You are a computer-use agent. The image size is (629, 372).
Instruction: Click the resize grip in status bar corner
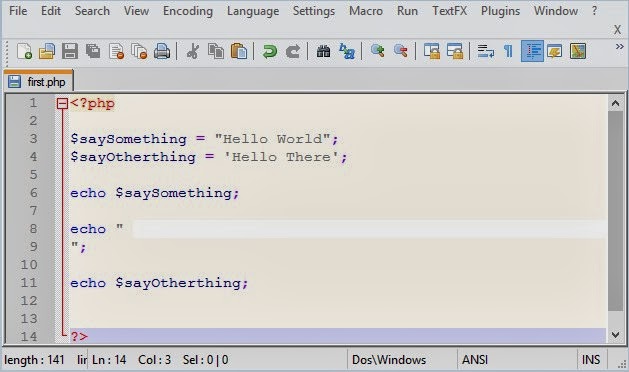pos(621,364)
